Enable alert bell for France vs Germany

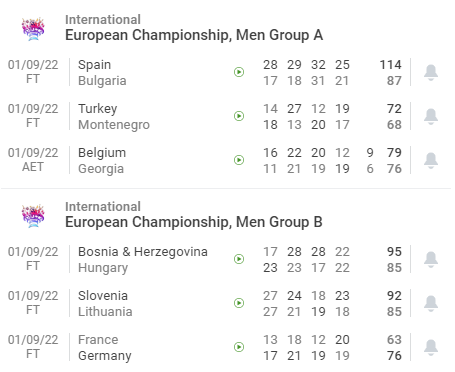click(x=431, y=347)
